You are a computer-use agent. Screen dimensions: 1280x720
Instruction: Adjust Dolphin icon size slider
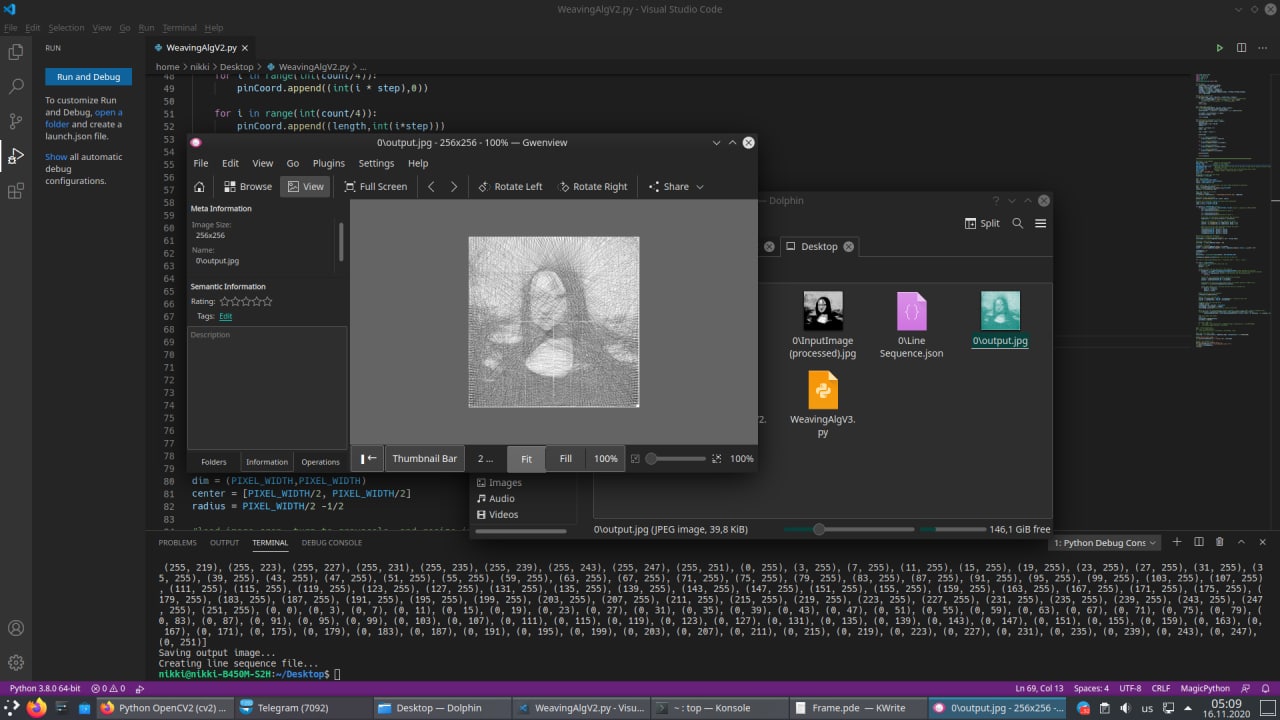(819, 529)
